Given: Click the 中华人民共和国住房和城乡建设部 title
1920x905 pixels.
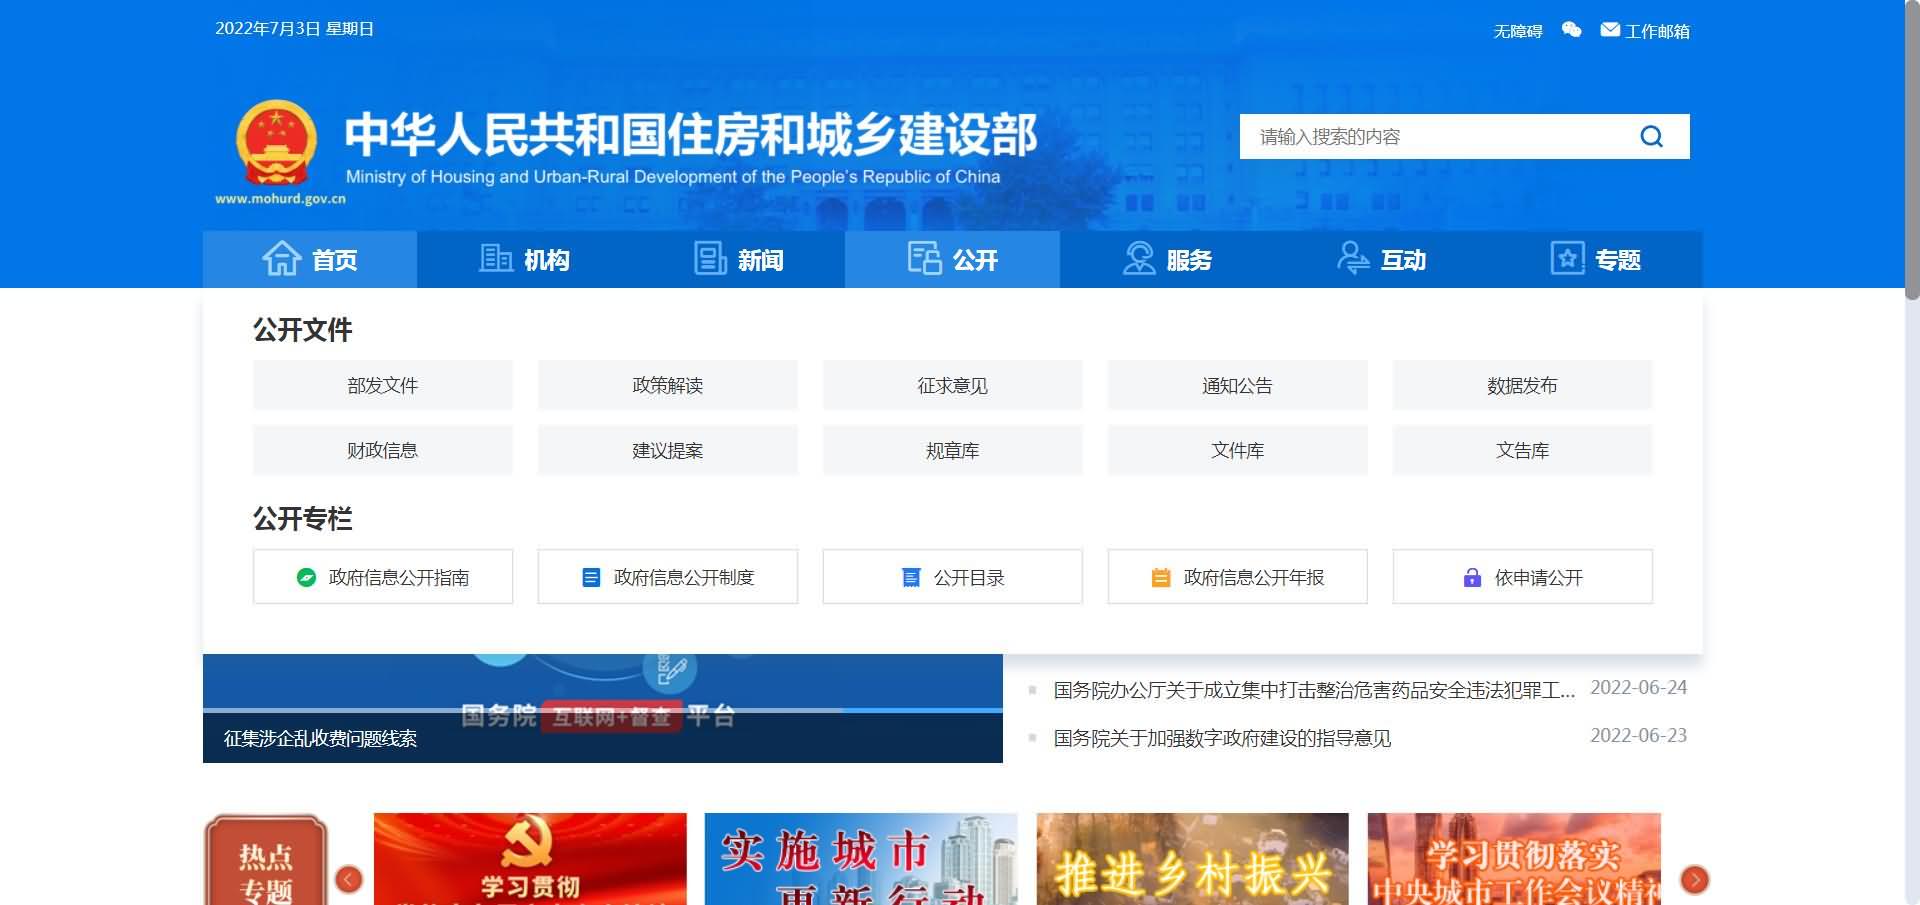Looking at the screenshot, I should pos(691,134).
